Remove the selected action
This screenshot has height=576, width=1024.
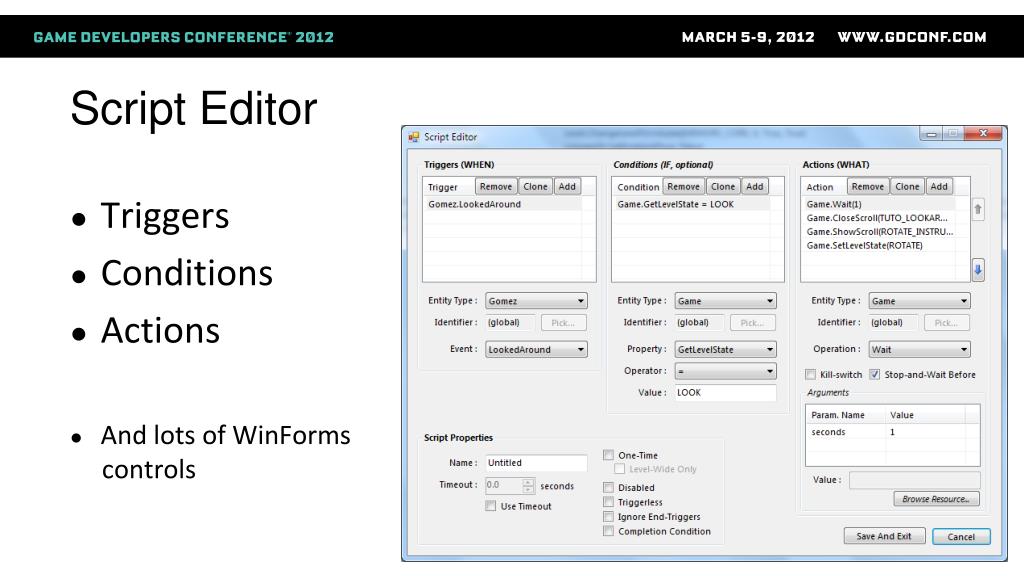pos(867,186)
